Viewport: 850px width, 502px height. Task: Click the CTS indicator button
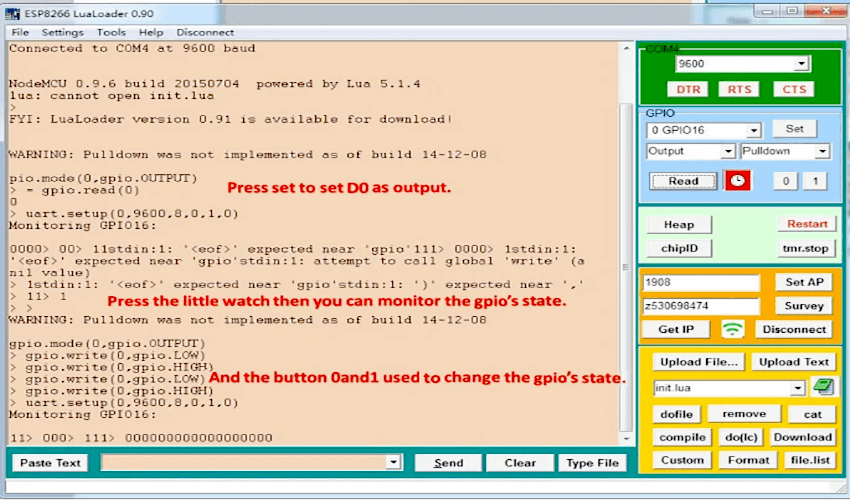pyautogui.click(x=794, y=89)
